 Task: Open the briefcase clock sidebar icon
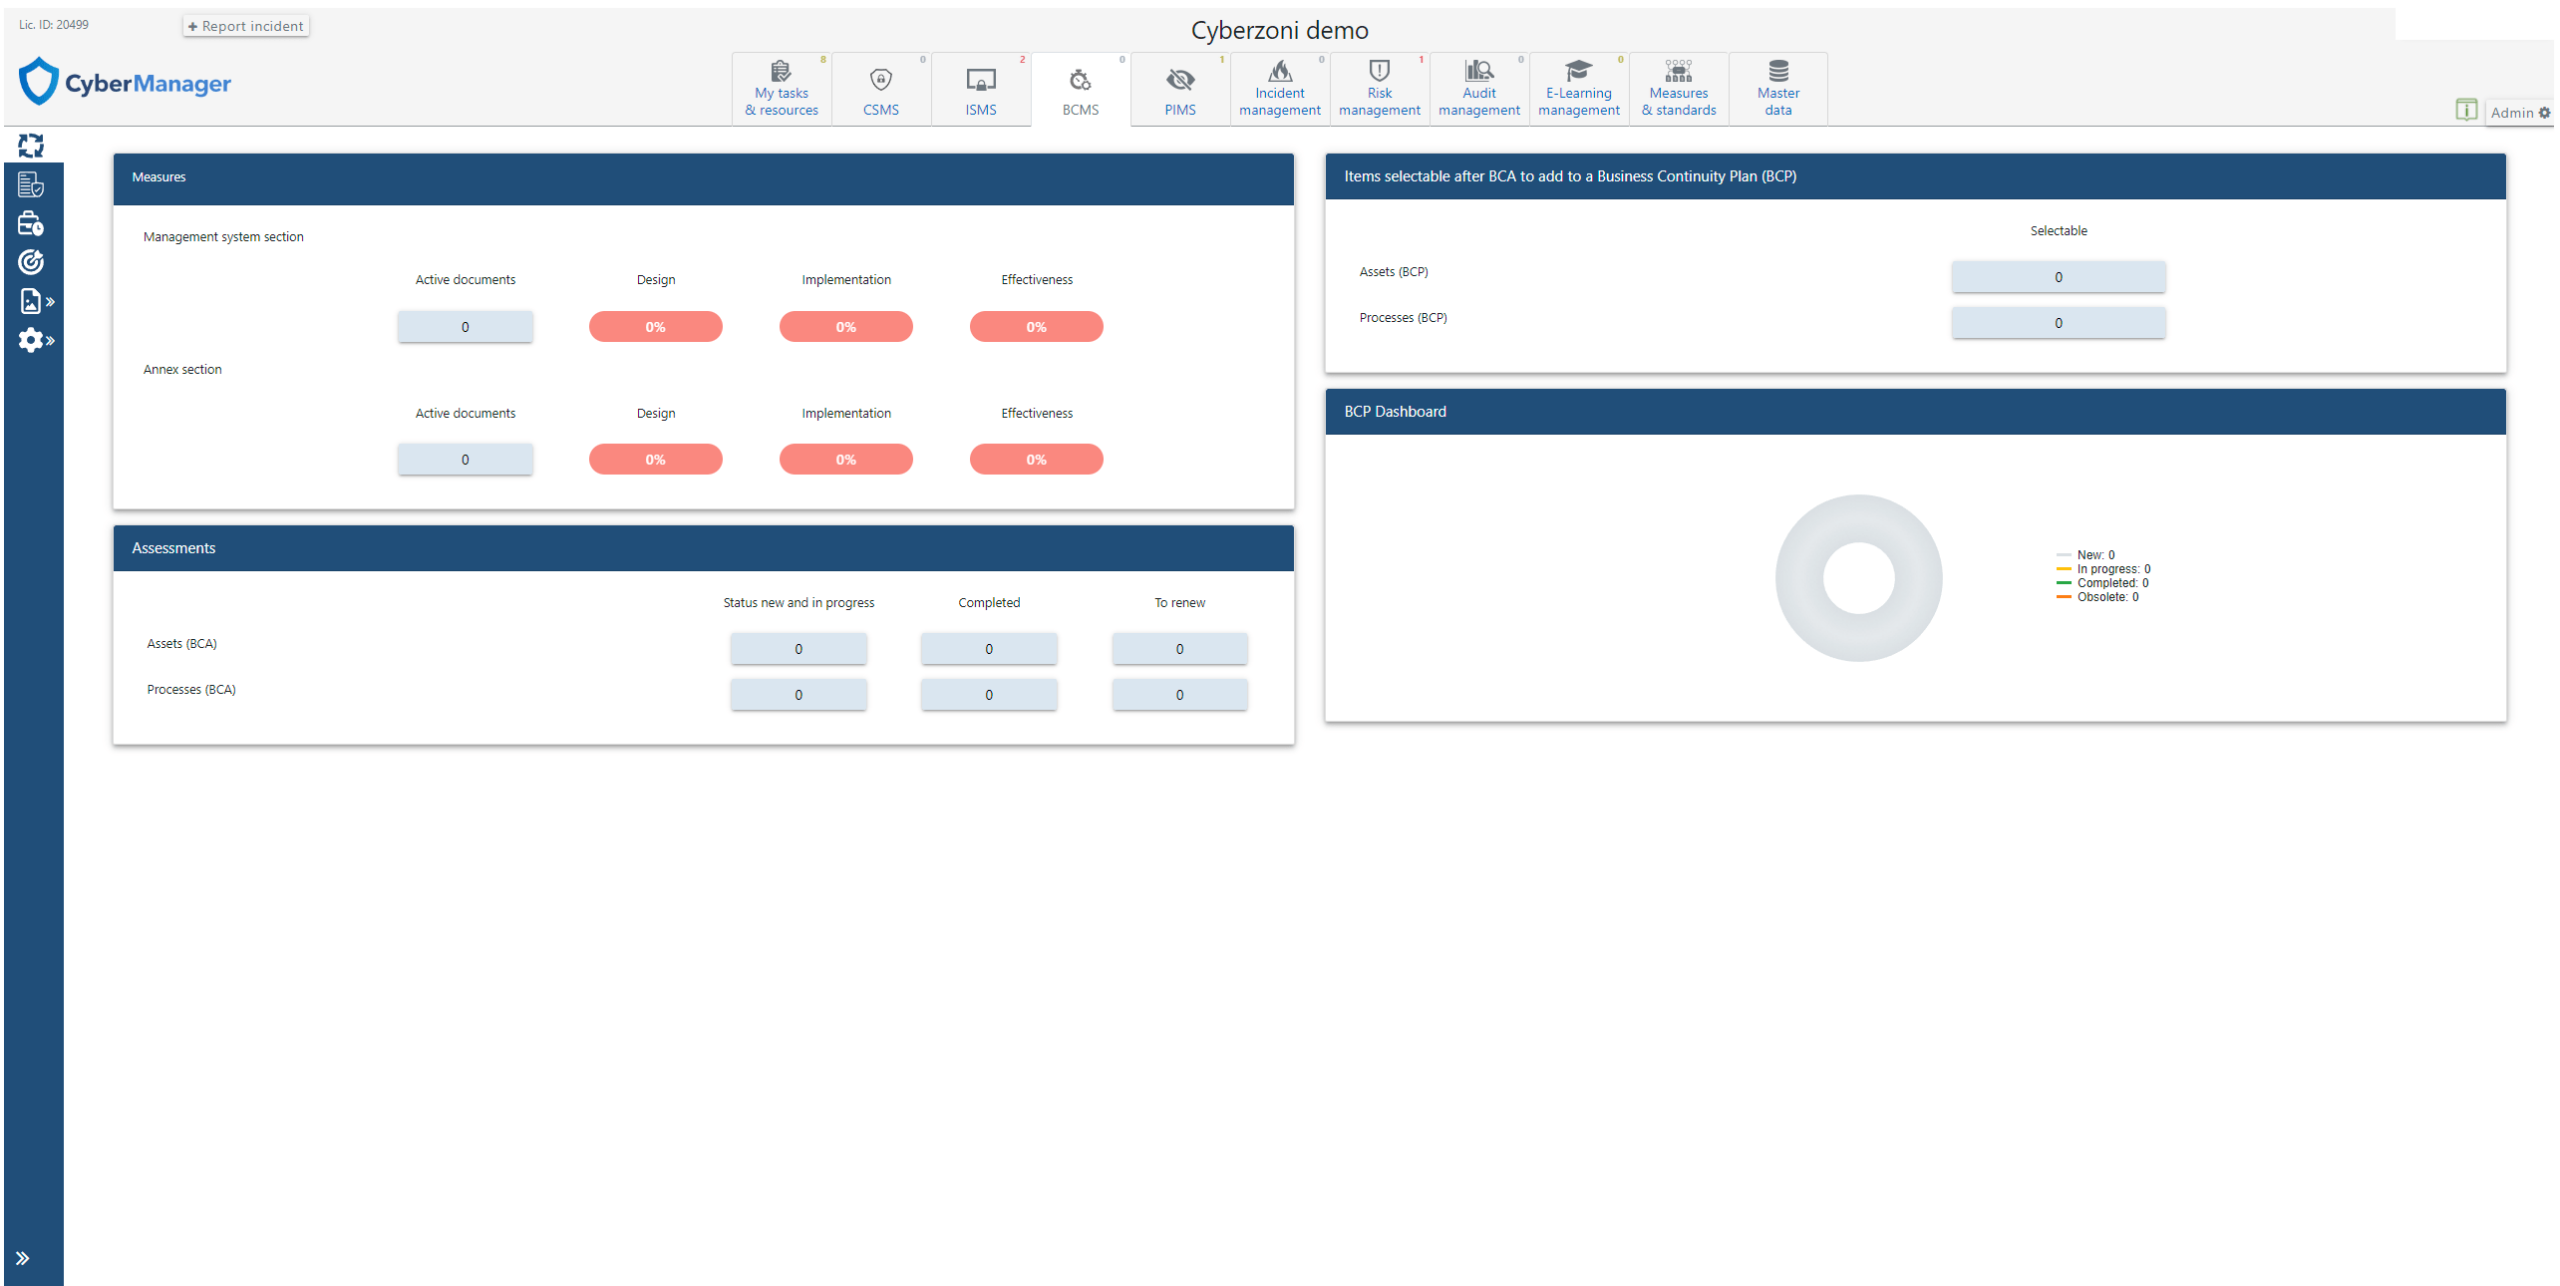[31, 223]
